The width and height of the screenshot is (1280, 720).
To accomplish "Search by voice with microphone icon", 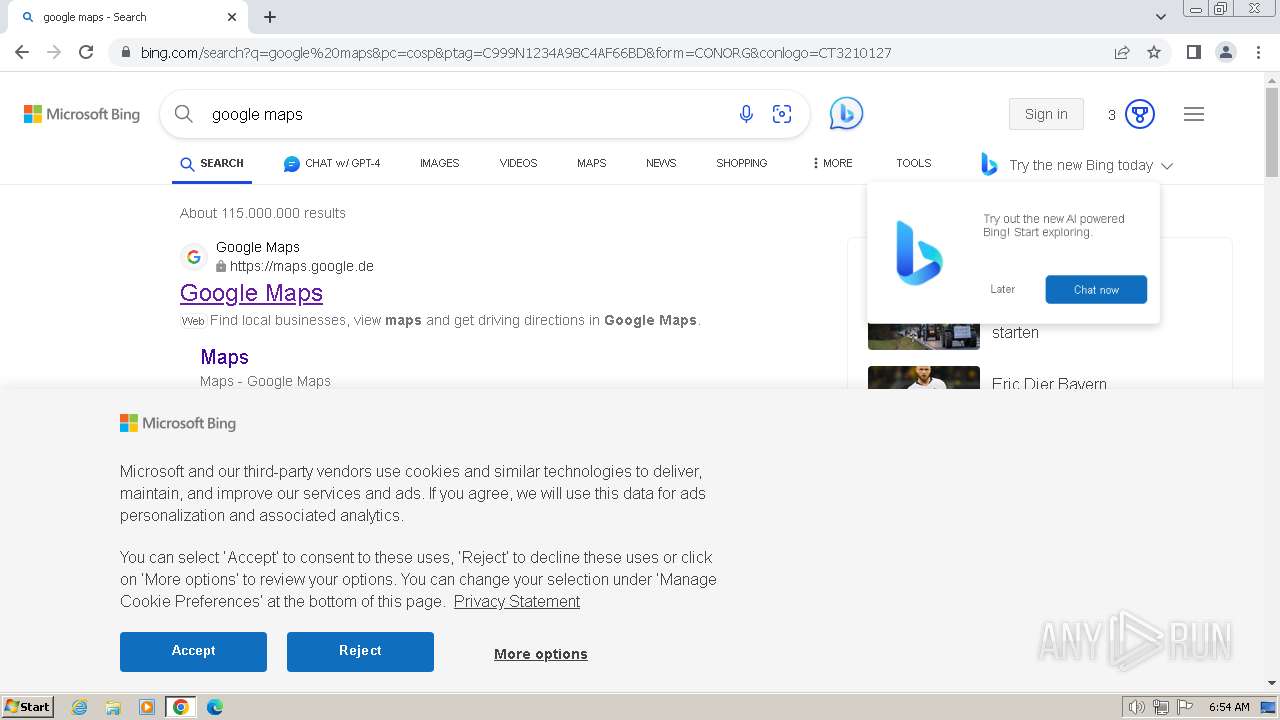I will click(x=746, y=114).
